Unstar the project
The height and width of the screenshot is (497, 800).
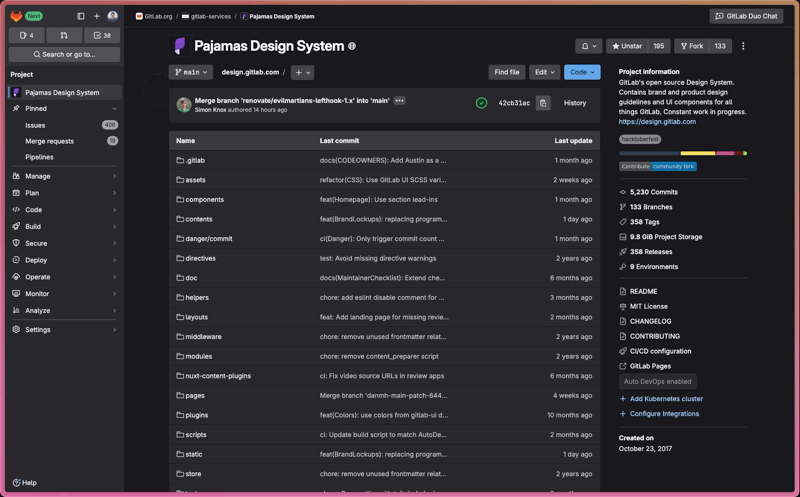(627, 46)
